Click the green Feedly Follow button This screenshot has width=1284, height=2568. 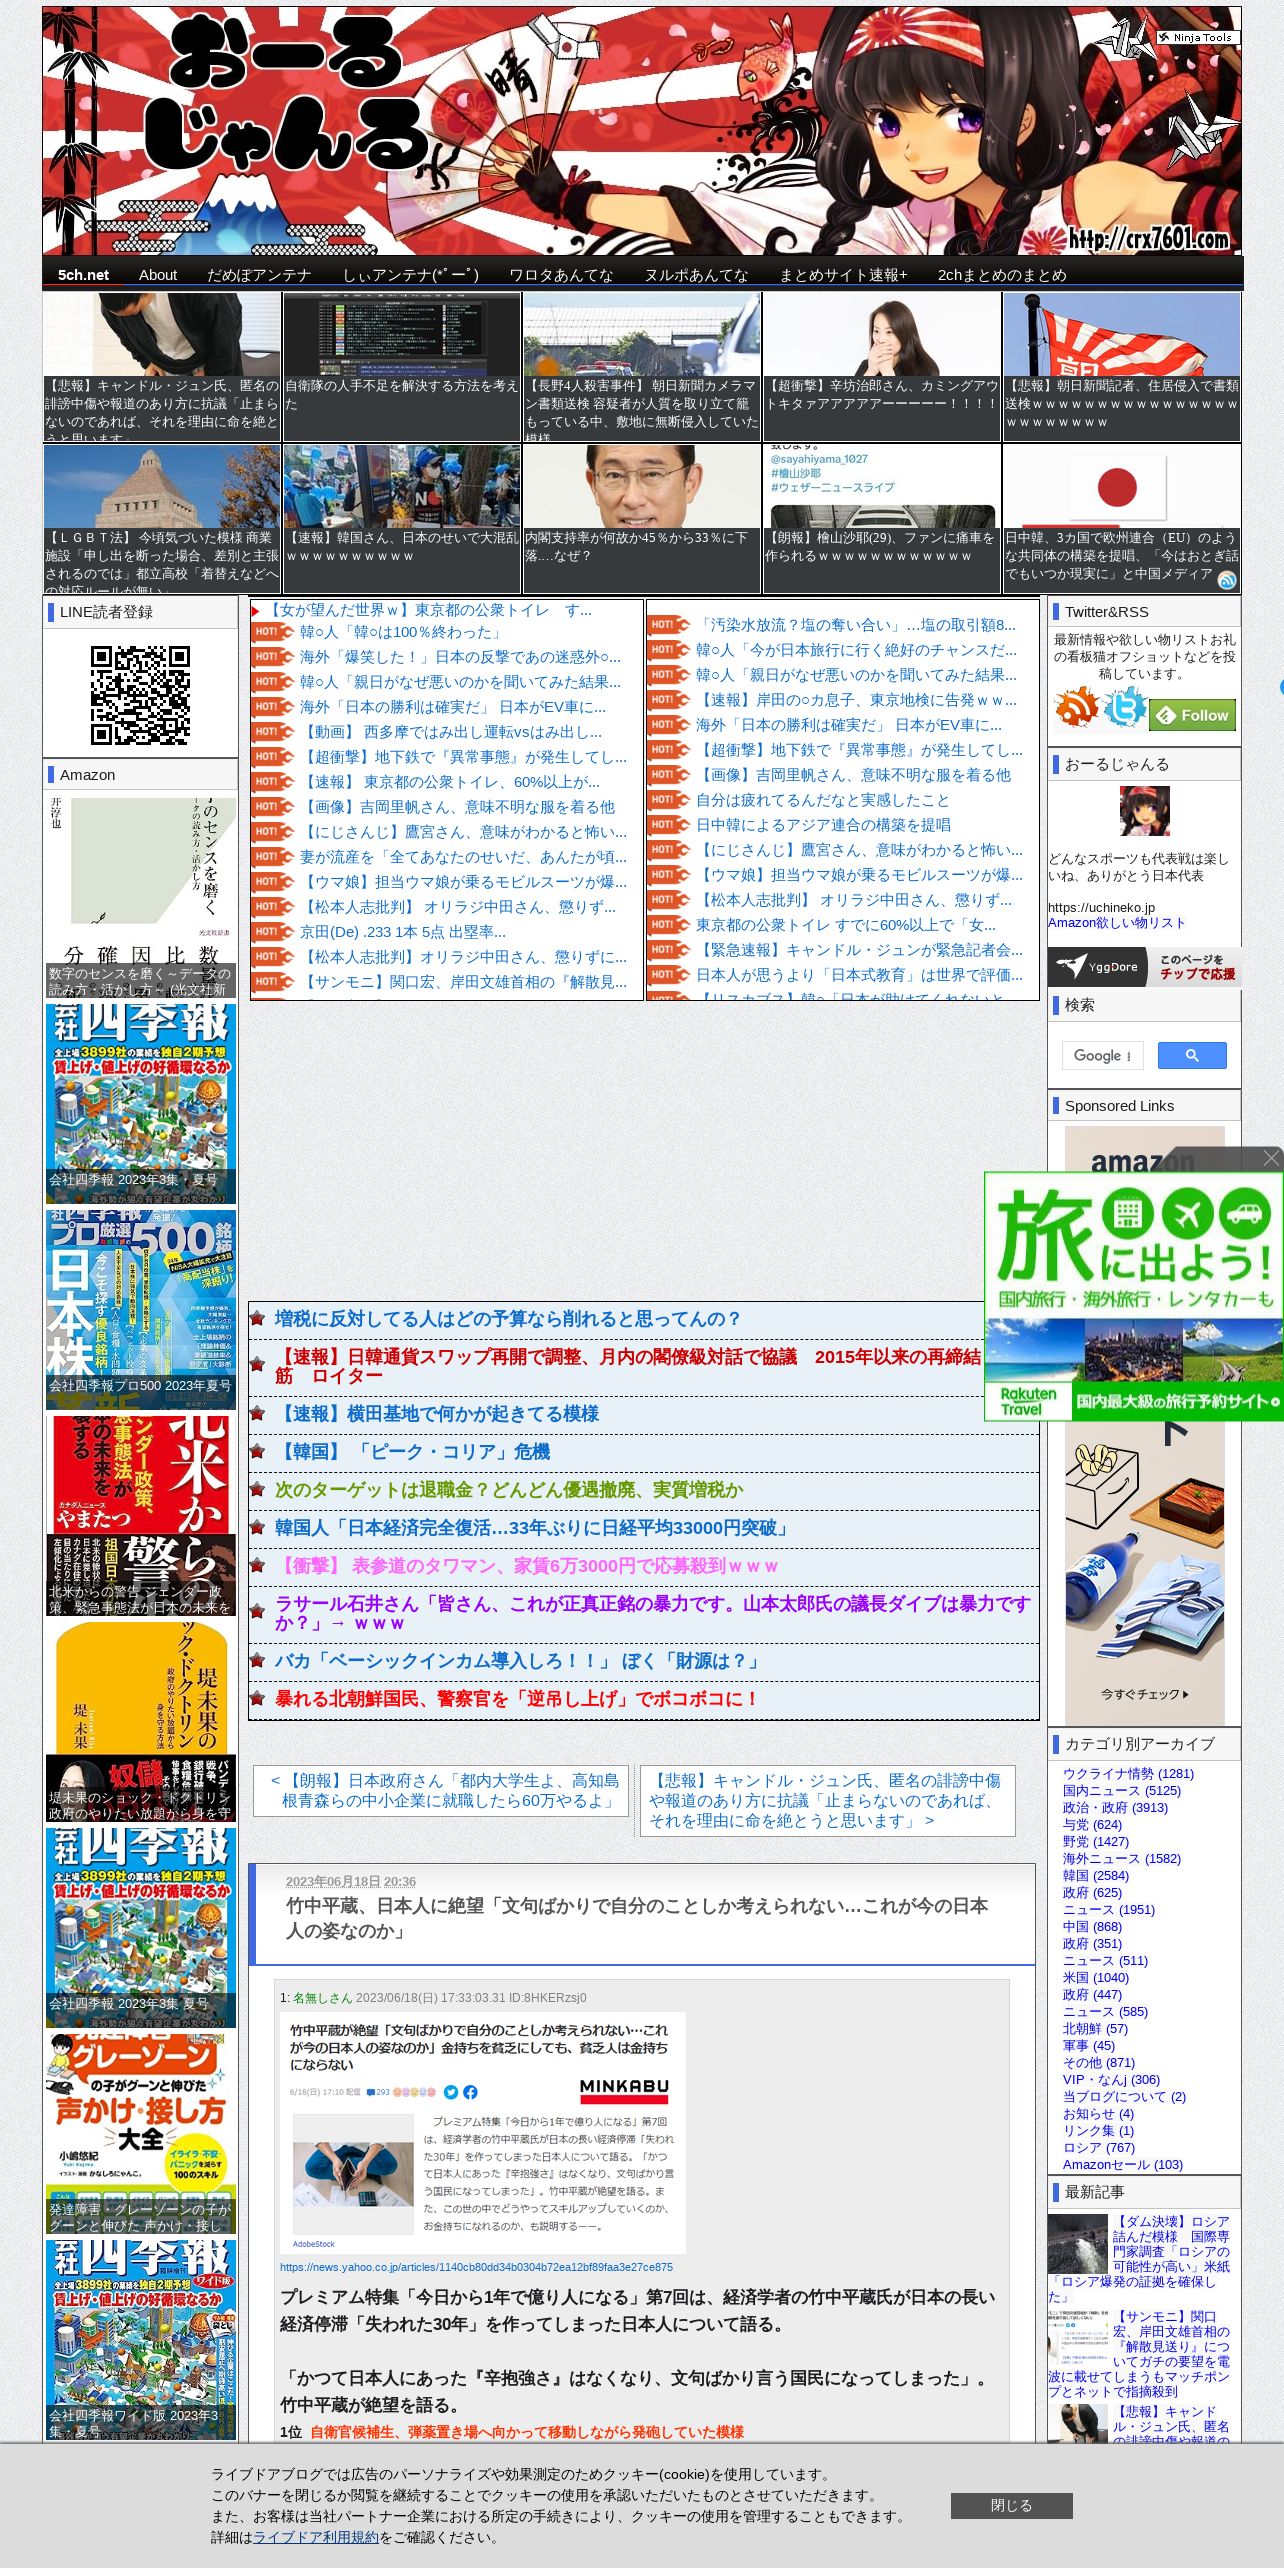pos(1193,715)
